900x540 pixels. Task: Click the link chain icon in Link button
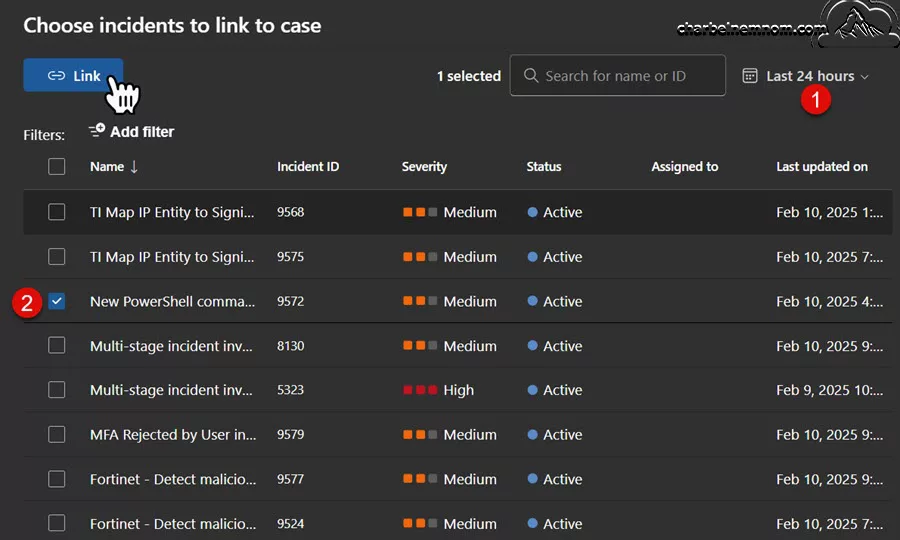click(56, 76)
